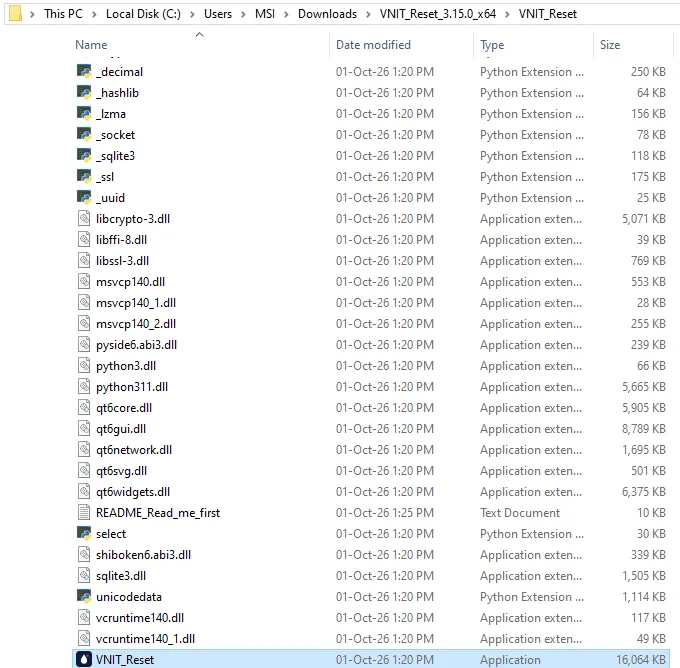Click the _socket file icon
Screen dimensions: 680x668
[x=84, y=134]
